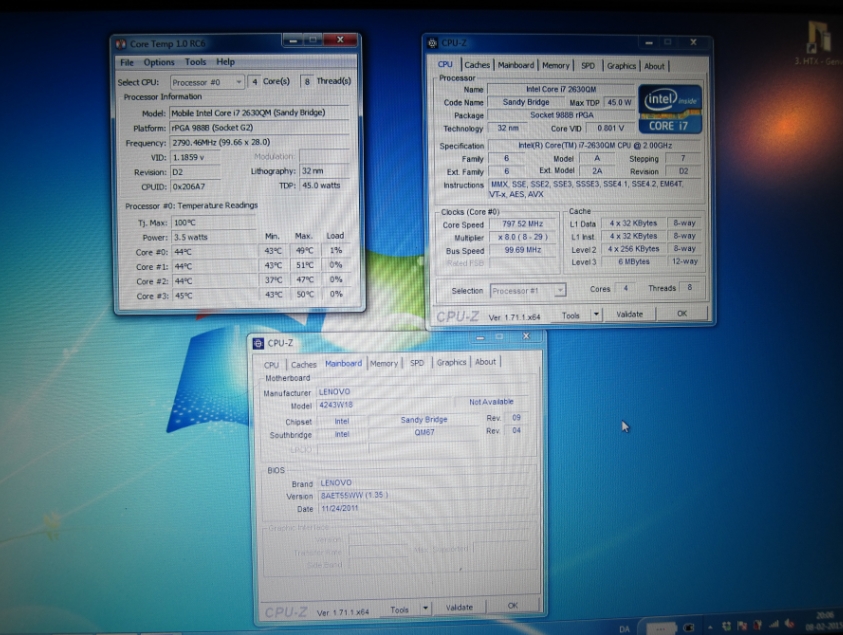Click motherboard model '4243W18' in CPU-Z
This screenshot has width=843, height=635.
click(383, 405)
